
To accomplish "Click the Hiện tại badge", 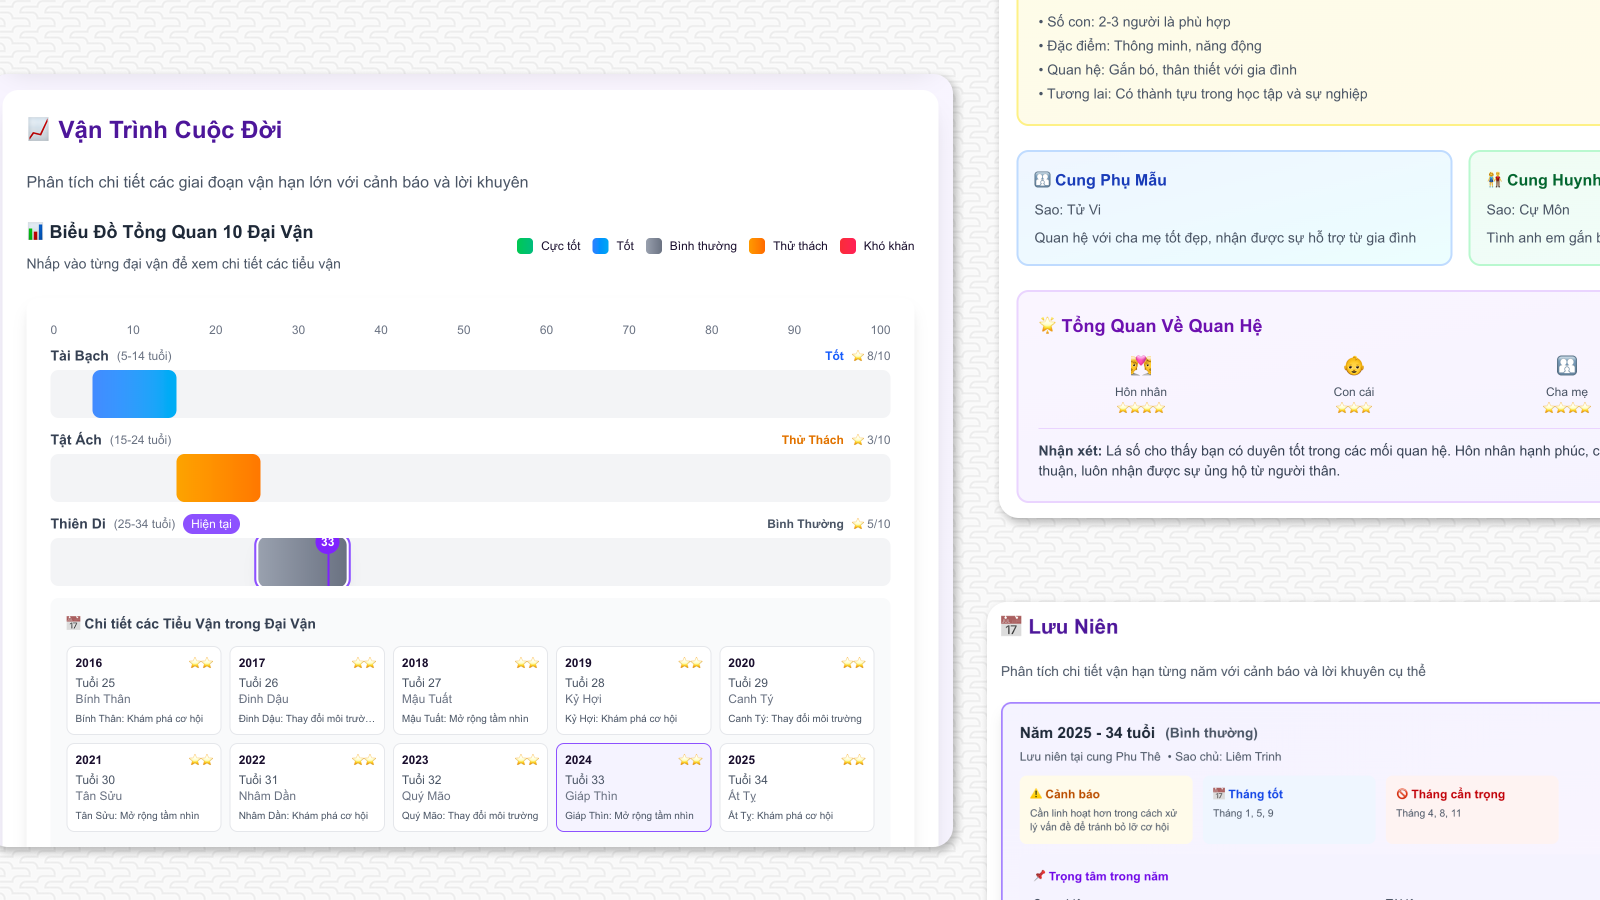I will tap(211, 524).
